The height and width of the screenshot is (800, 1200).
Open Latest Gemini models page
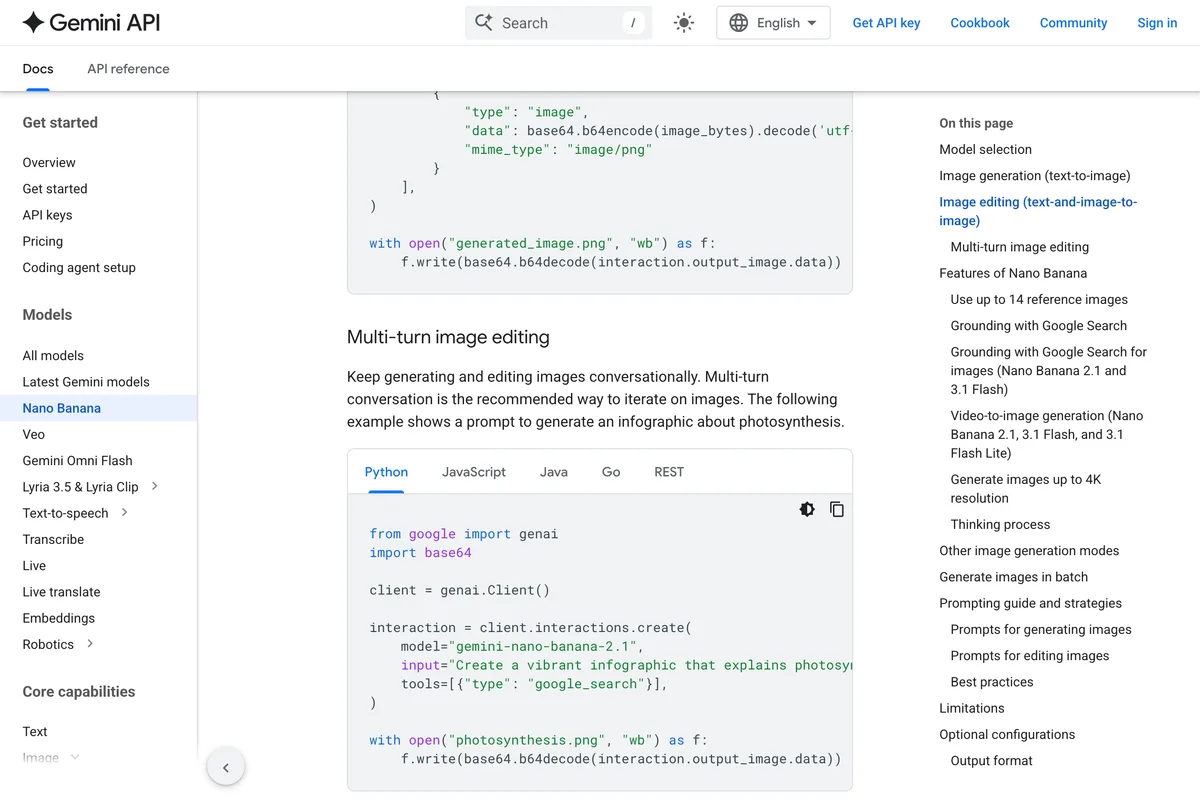click(86, 381)
